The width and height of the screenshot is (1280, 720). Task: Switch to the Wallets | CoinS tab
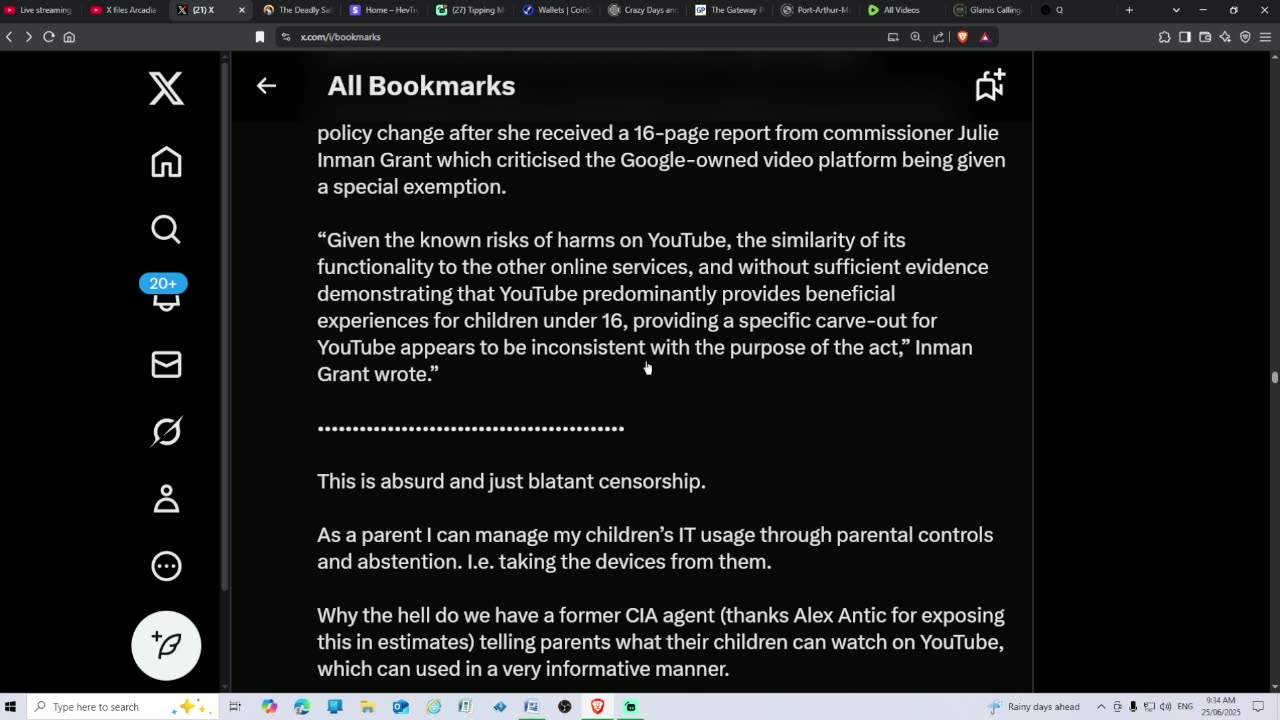[557, 10]
